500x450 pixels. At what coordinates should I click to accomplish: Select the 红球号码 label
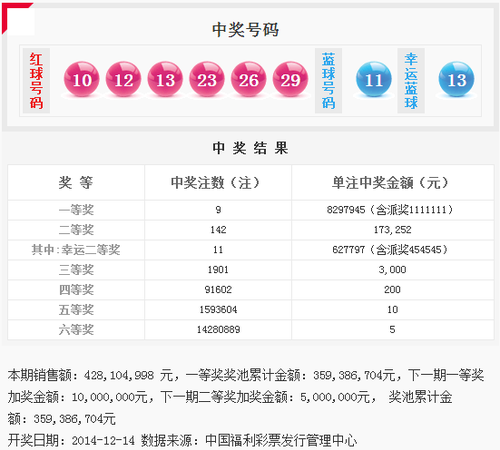coord(36,81)
